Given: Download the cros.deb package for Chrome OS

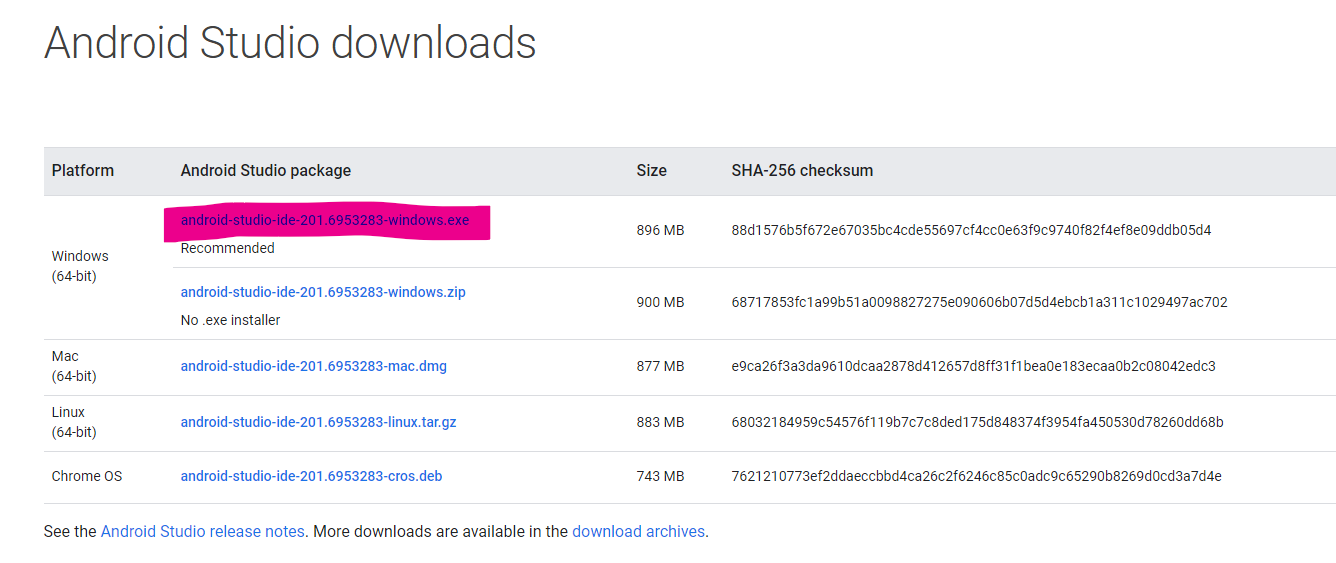Looking at the screenshot, I should pos(311,476).
